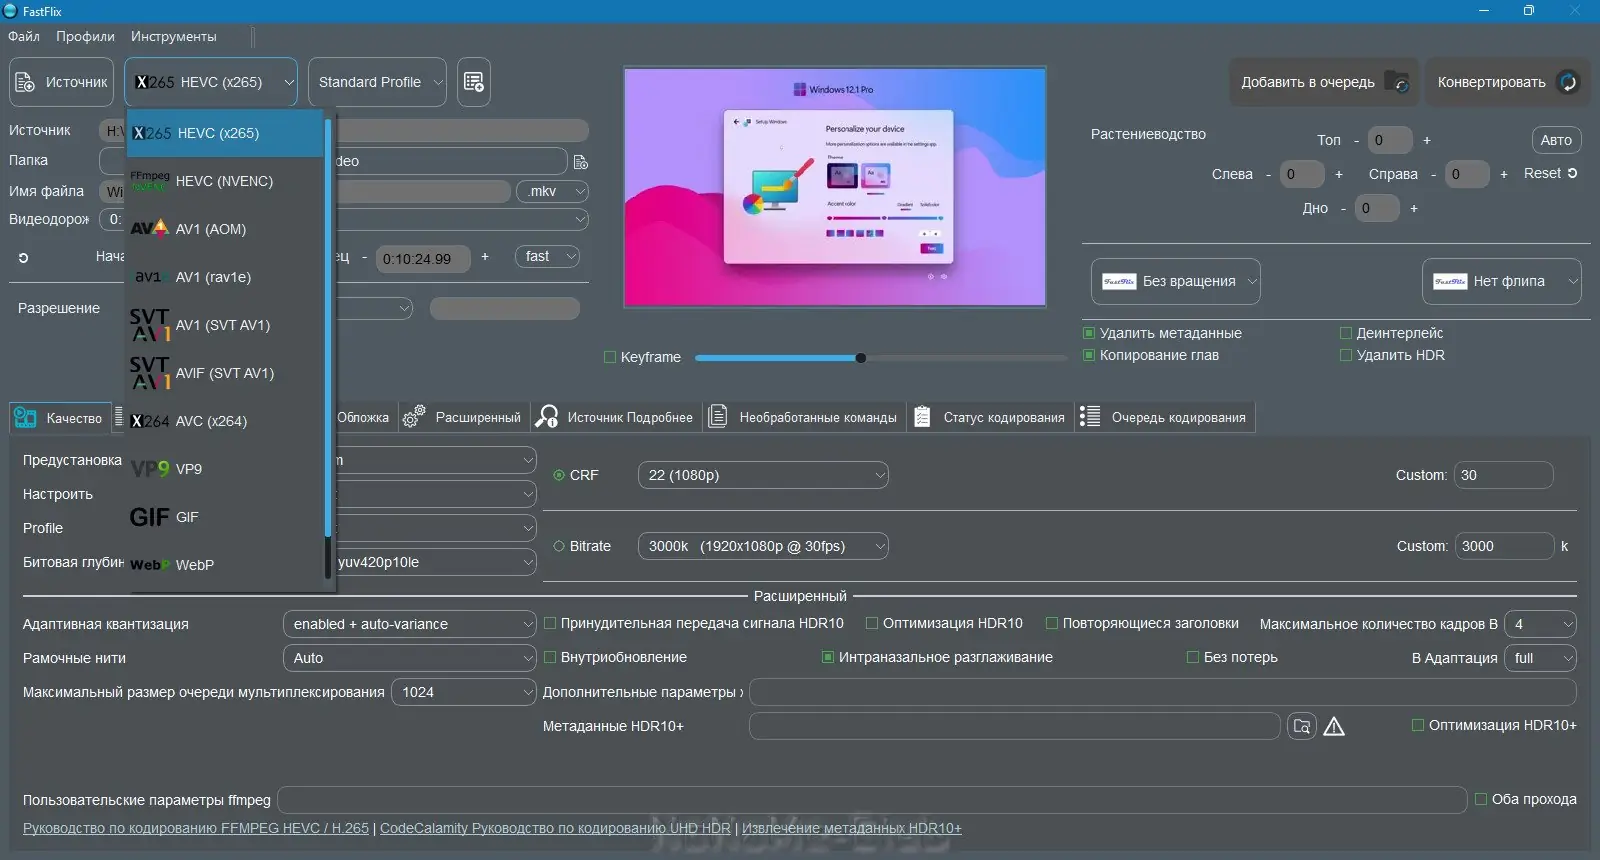
Task: Uncheck the remove metadata checkbox
Action: click(x=1089, y=333)
